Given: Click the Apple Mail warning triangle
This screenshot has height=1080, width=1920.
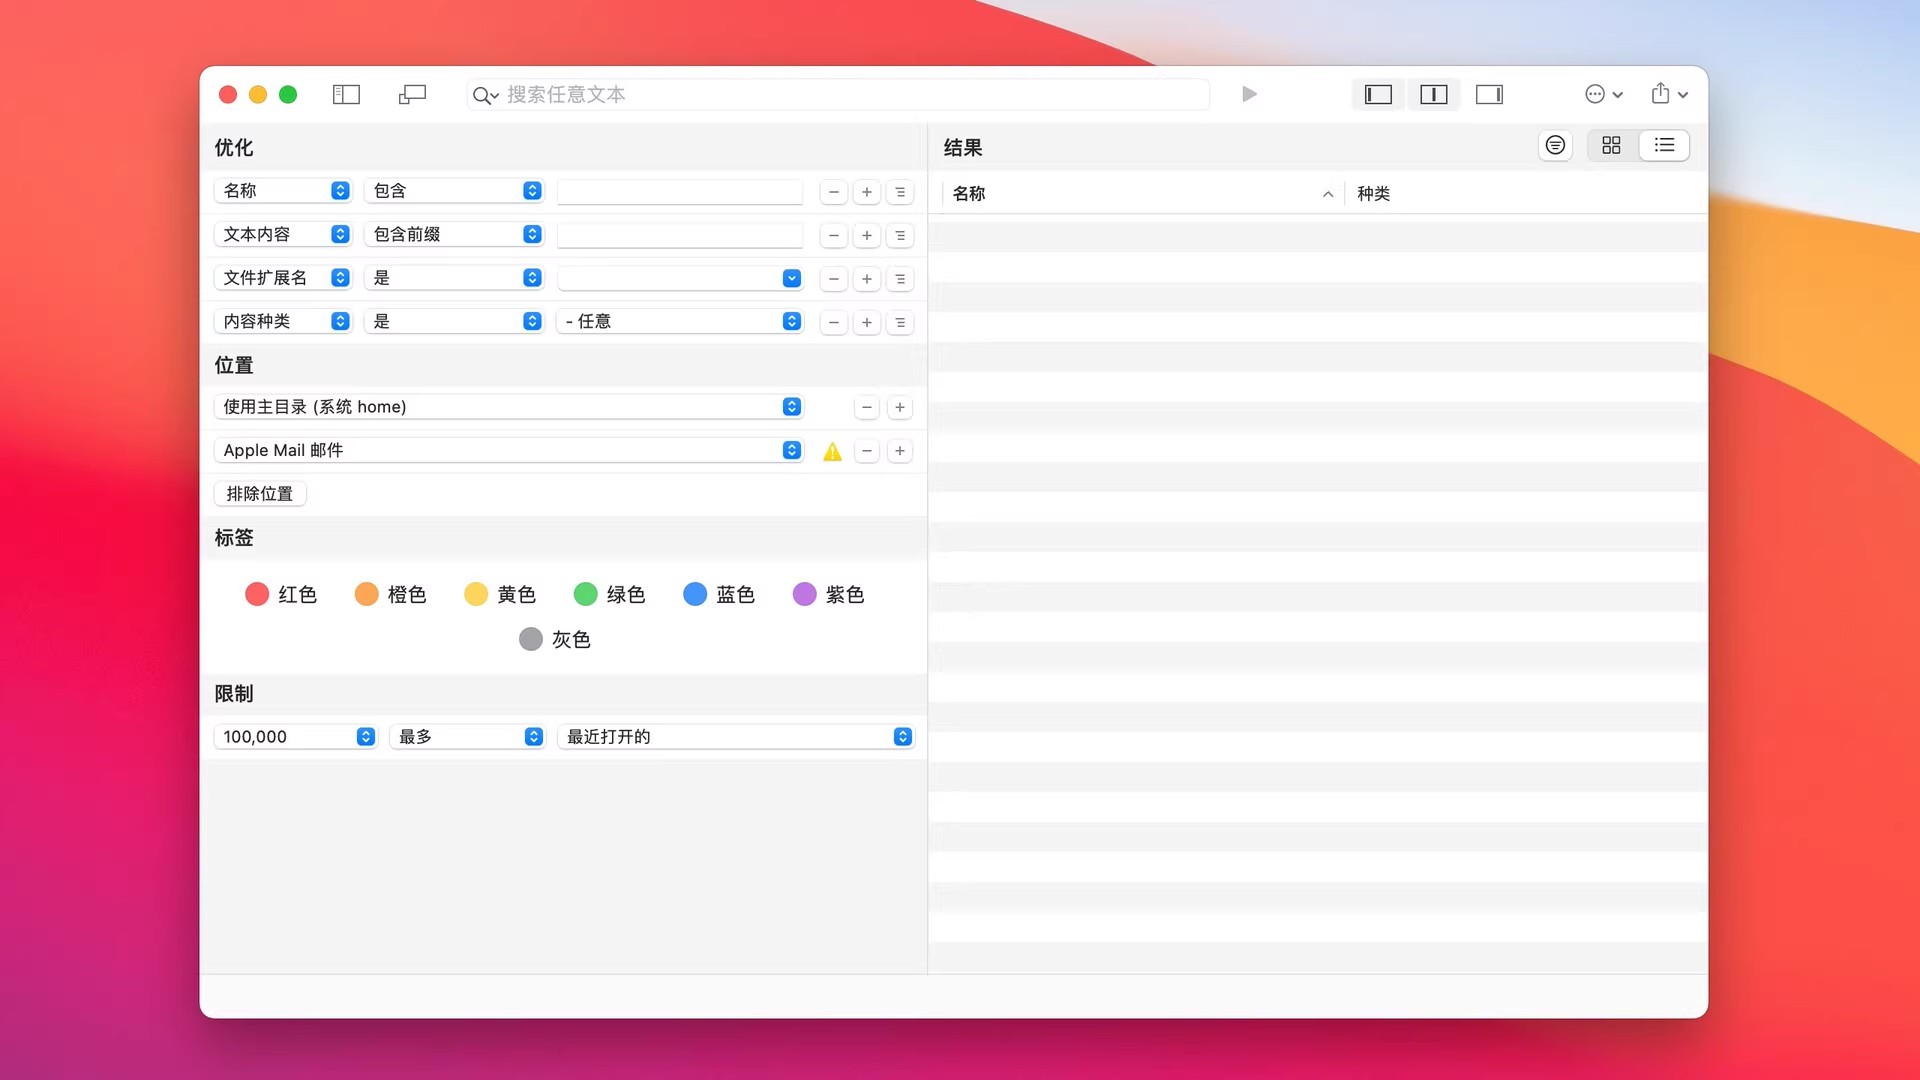Looking at the screenshot, I should click(832, 452).
